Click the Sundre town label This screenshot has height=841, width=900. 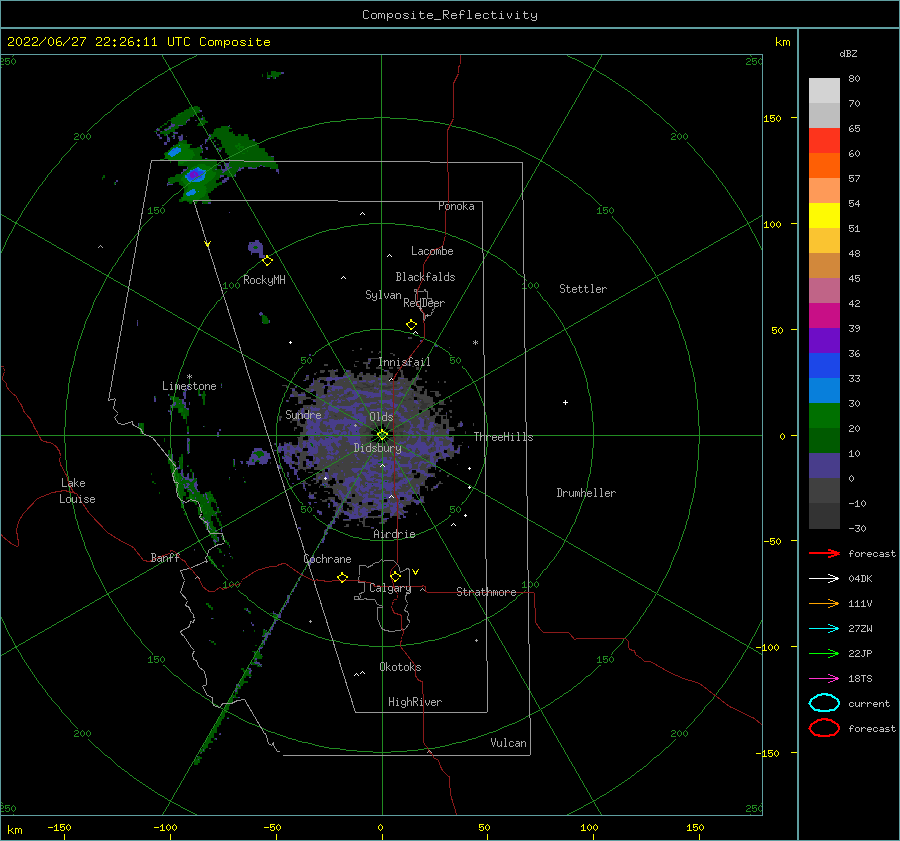[x=303, y=415]
